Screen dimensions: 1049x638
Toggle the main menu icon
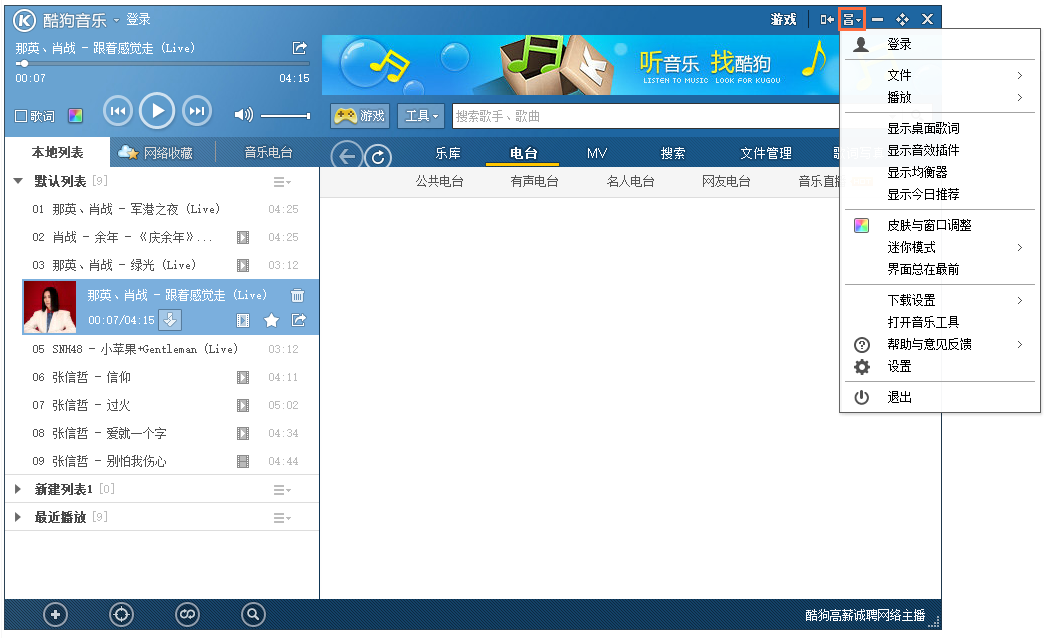pyautogui.click(x=852, y=19)
